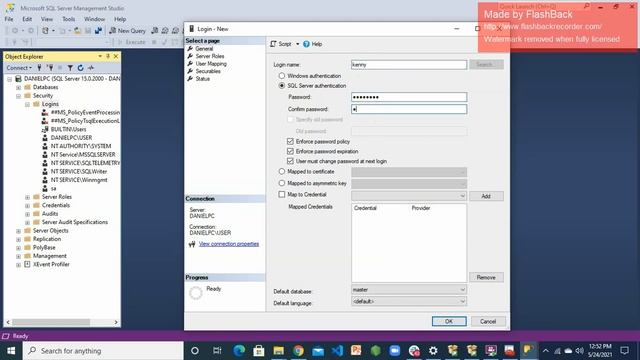Image resolution: width=640 pixels, height=360 pixels.
Task: Click the Database Engine Query icon beside New Query
Action: pyautogui.click(x=154, y=31)
